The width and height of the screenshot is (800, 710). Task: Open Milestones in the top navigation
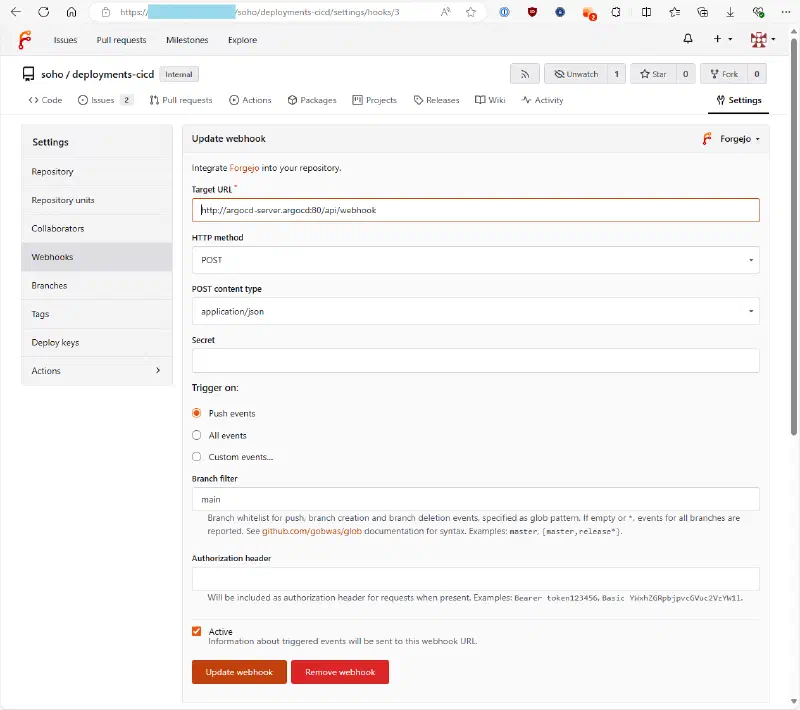187,40
